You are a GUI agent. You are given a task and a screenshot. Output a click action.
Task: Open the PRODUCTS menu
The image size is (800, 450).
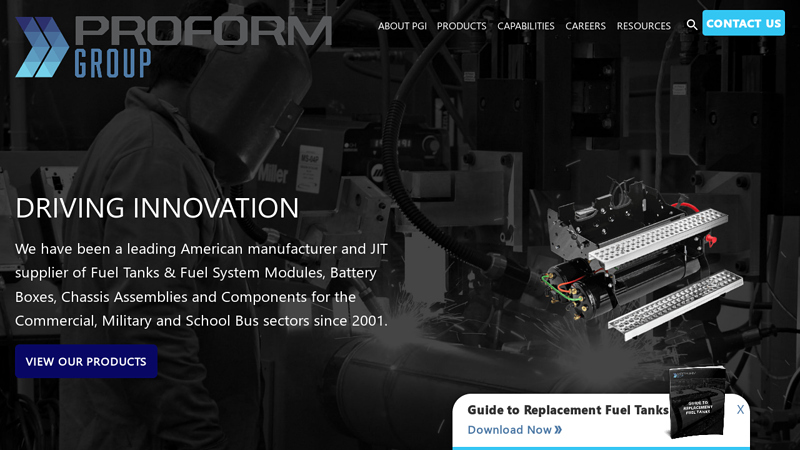pos(461,26)
